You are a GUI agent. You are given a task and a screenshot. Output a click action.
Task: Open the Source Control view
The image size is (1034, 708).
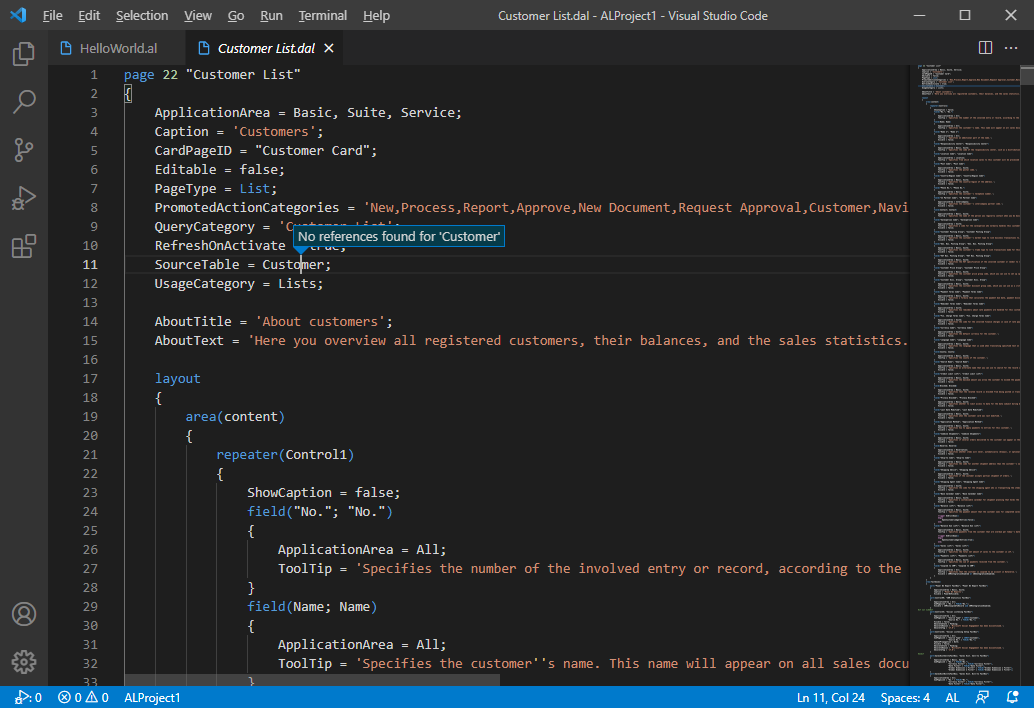click(24, 150)
